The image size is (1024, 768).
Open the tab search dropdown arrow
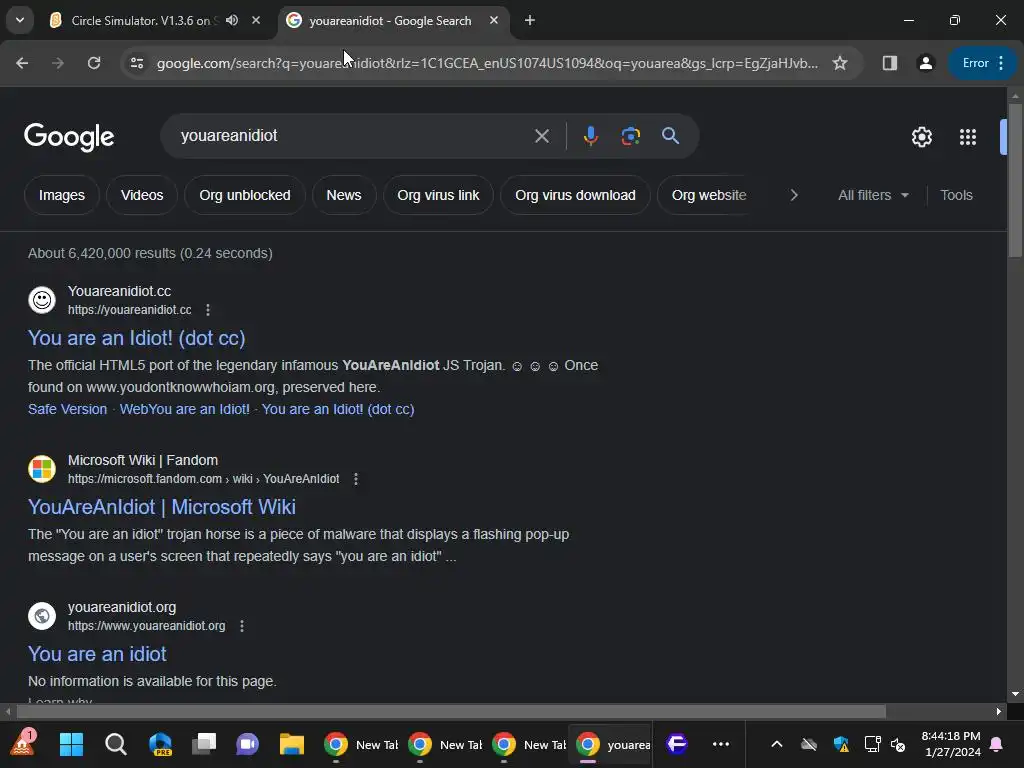(20, 20)
